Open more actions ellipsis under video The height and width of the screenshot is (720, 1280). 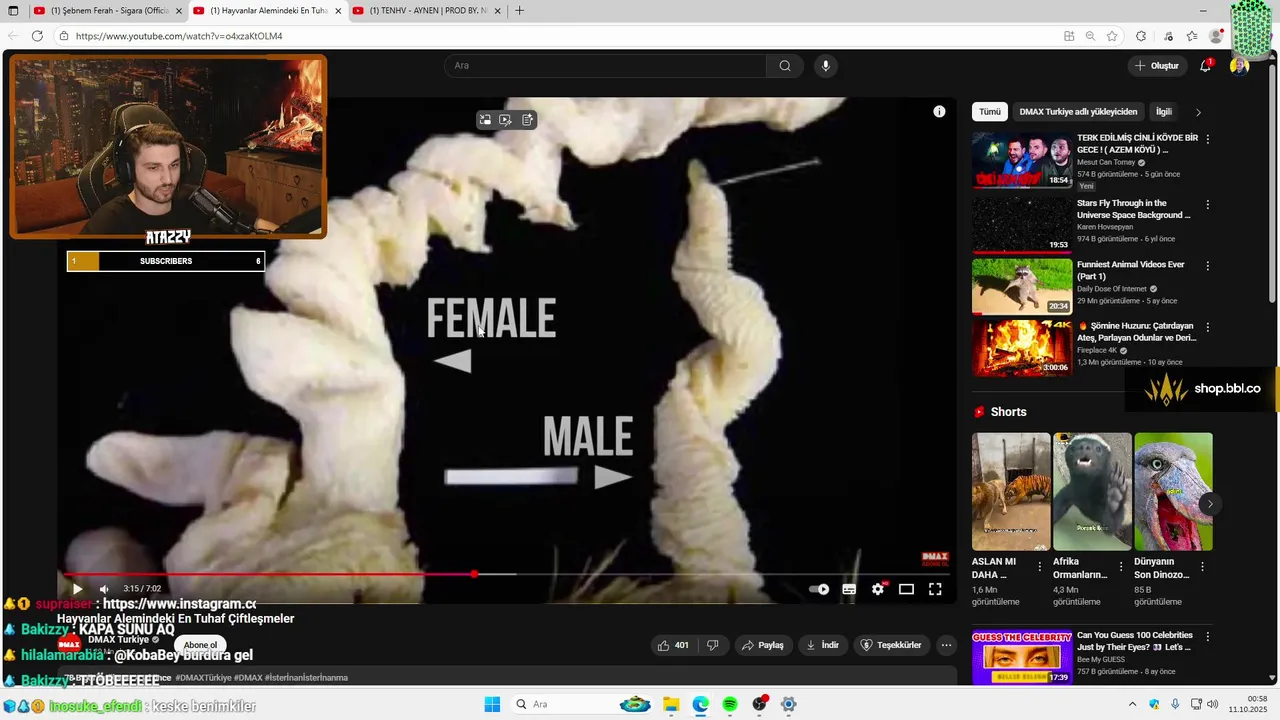(x=946, y=645)
